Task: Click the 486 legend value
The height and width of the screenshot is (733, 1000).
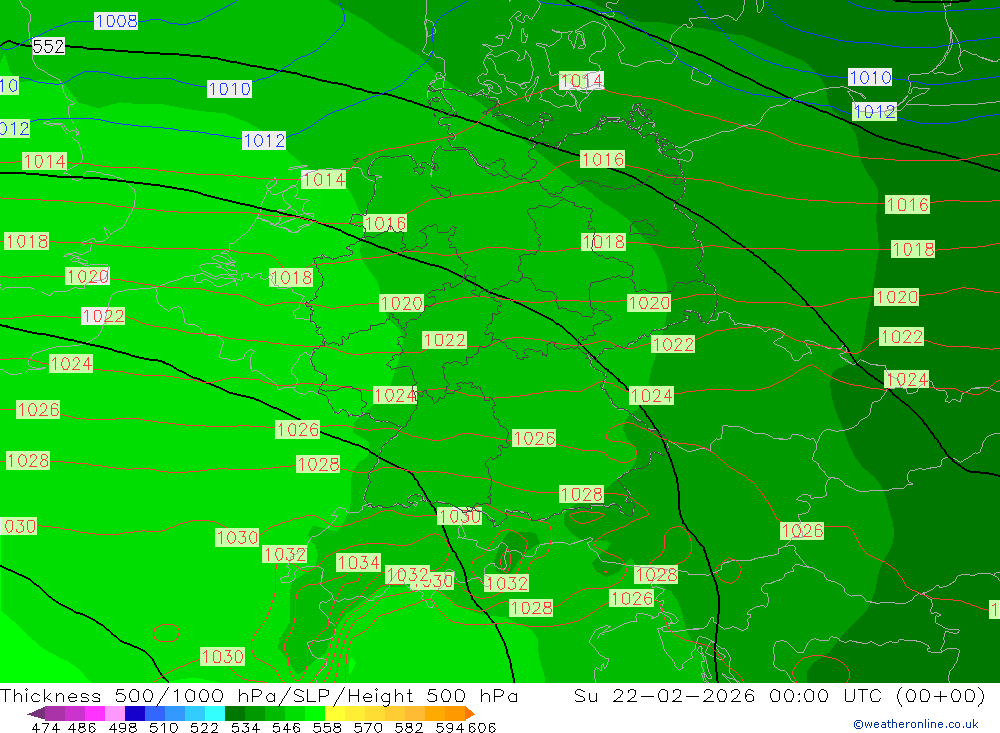Action: coord(82,727)
